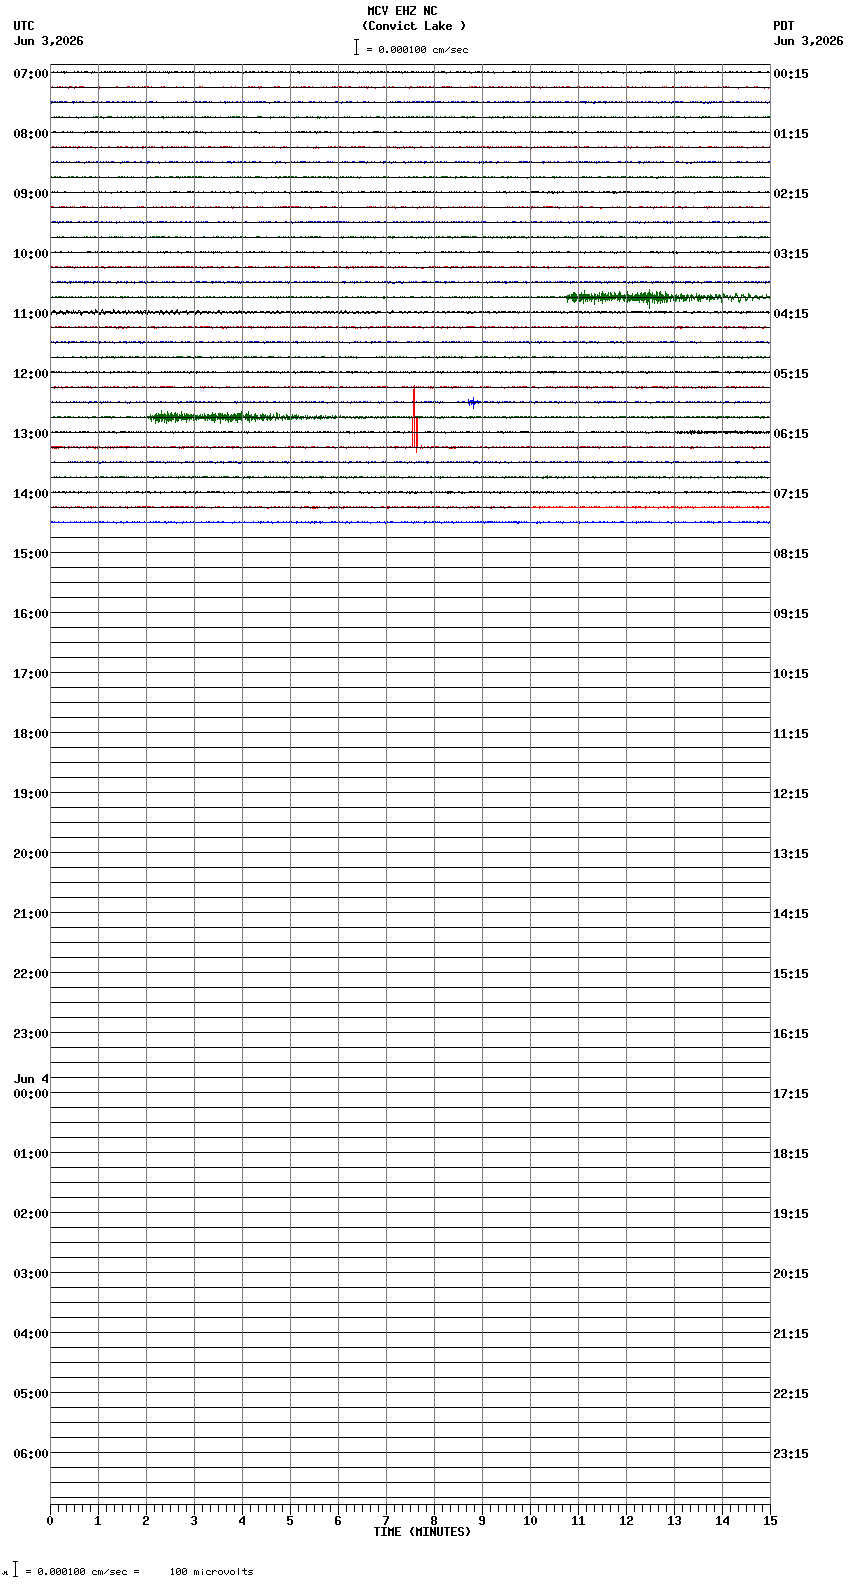Click the '0' tick on the minutes axis
Viewport: 850px width, 1584px height.
pos(50,1521)
